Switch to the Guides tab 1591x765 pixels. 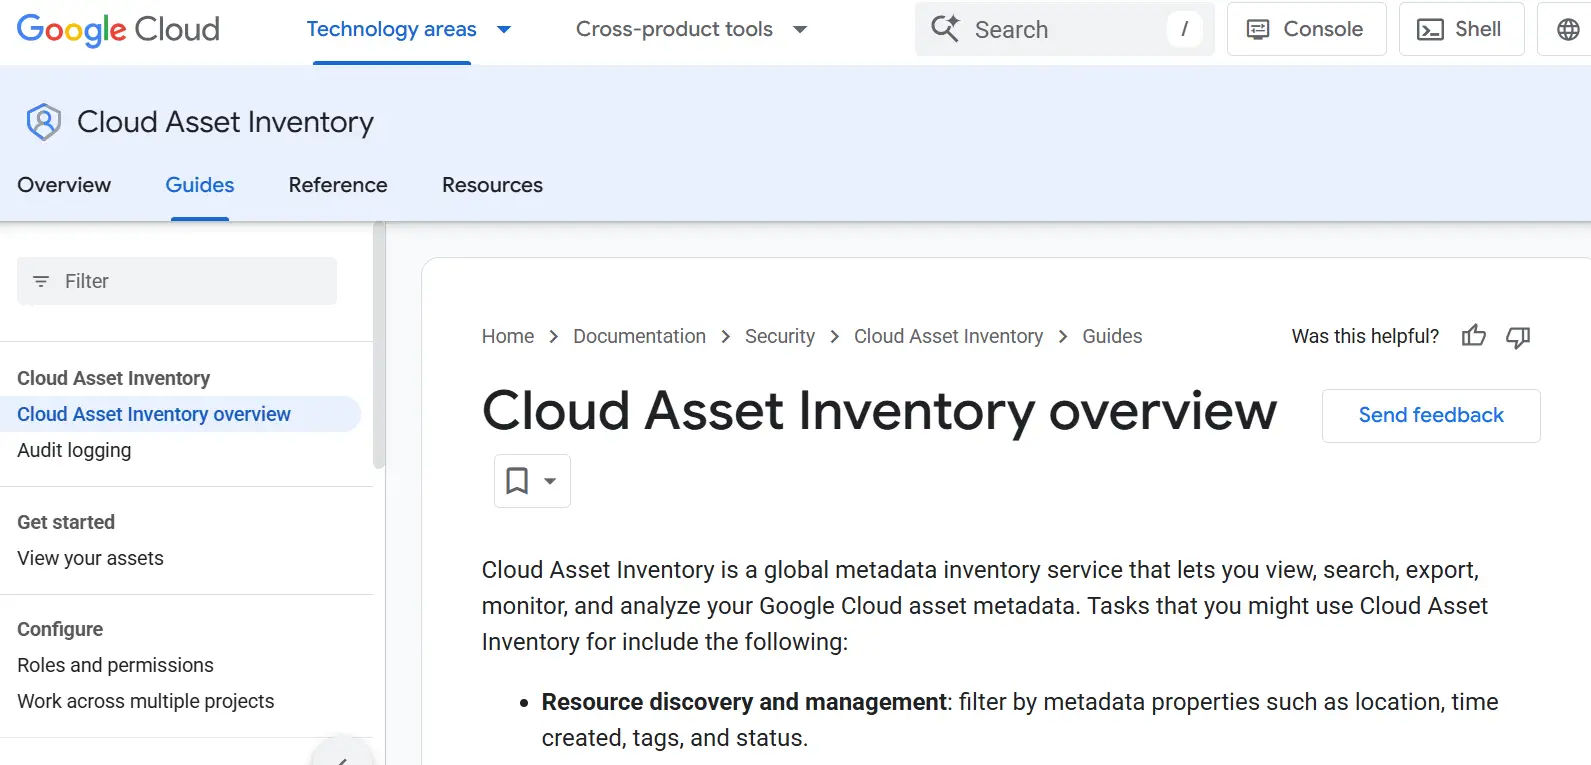click(x=200, y=185)
